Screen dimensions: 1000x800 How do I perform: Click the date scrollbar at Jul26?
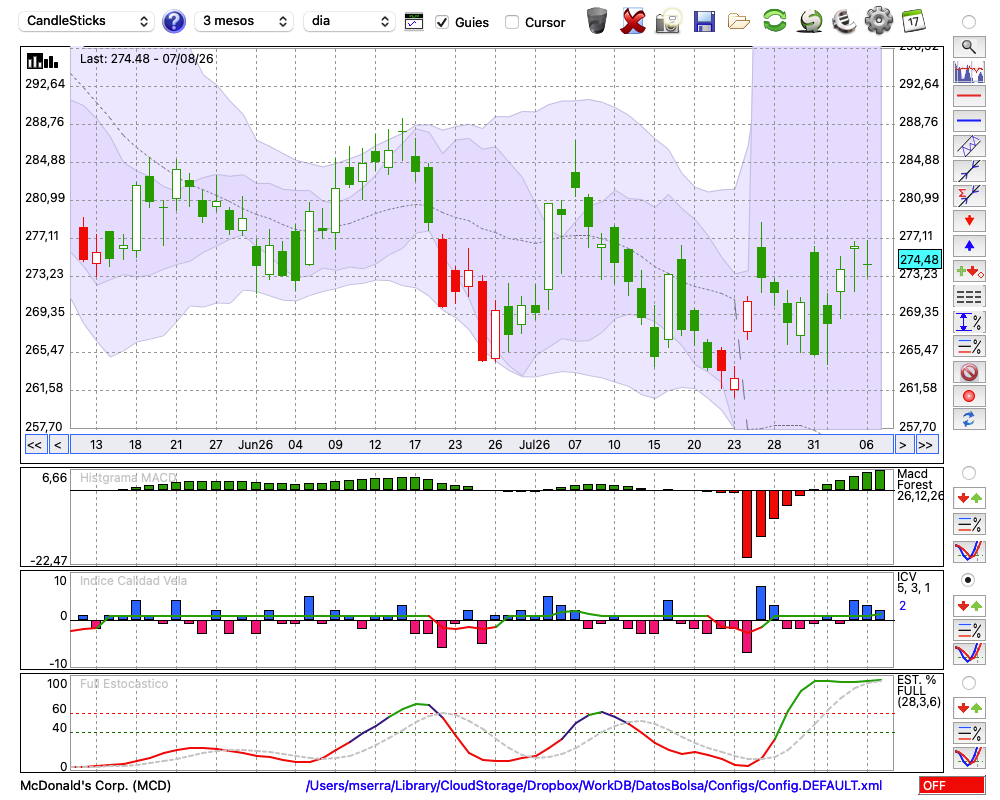pyautogui.click(x=534, y=445)
